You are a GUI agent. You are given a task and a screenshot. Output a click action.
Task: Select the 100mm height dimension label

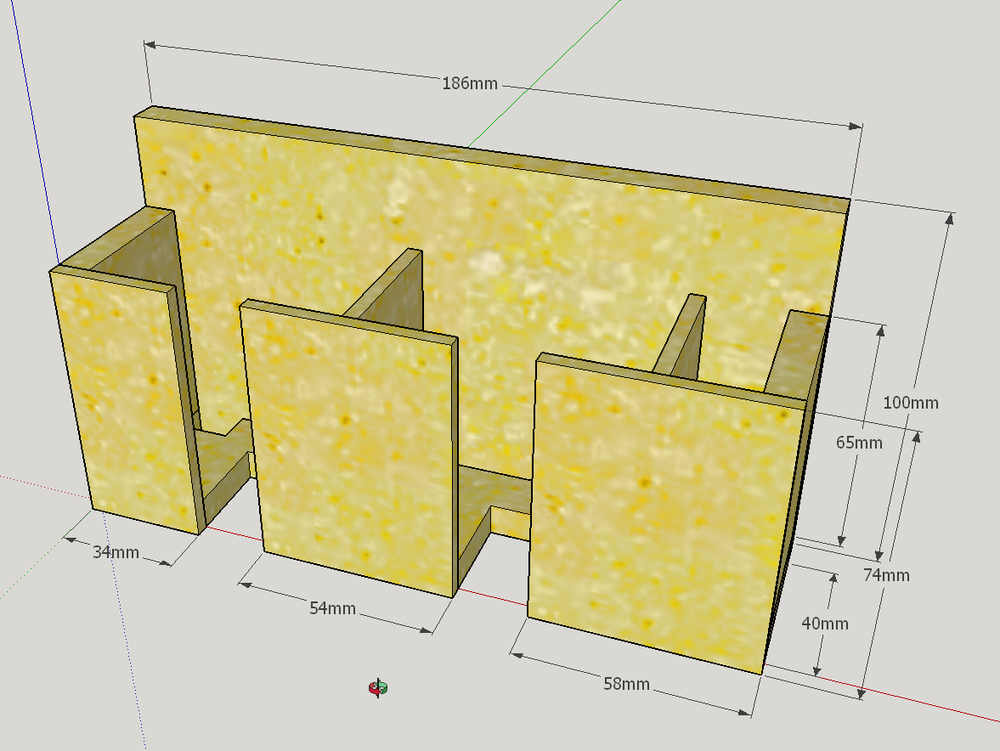(910, 402)
